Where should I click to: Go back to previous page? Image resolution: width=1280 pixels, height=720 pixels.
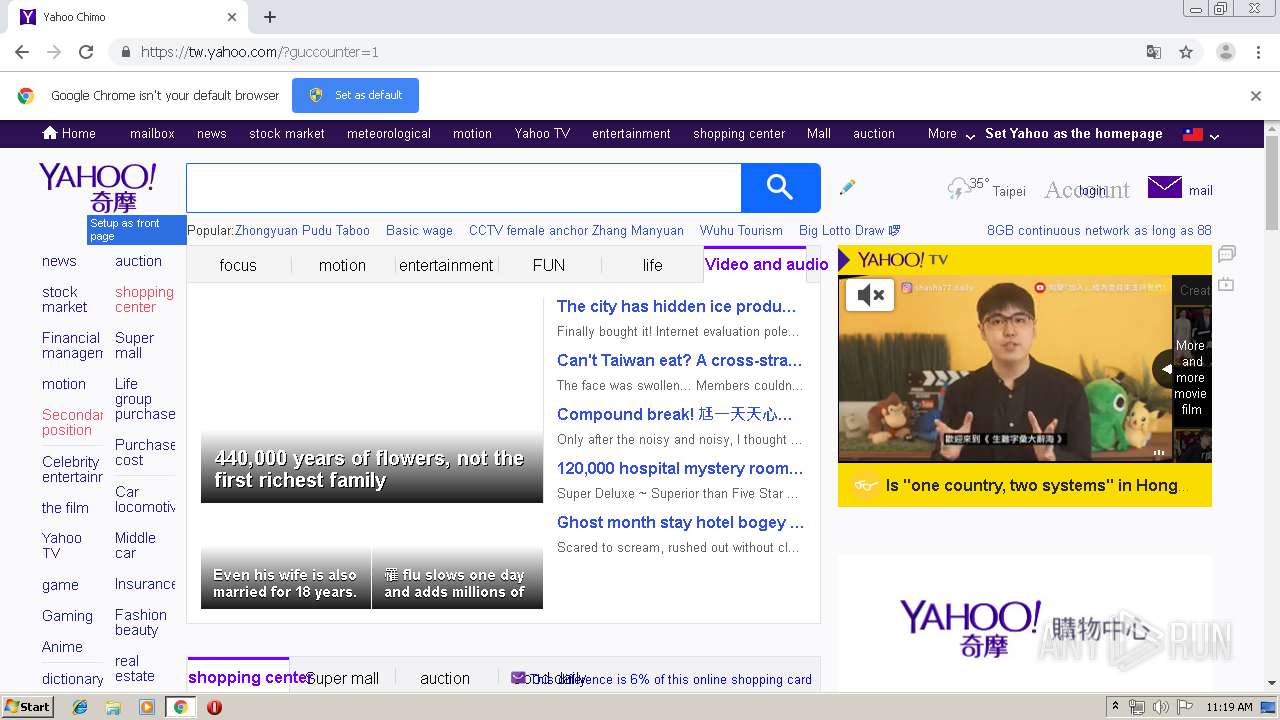click(22, 52)
